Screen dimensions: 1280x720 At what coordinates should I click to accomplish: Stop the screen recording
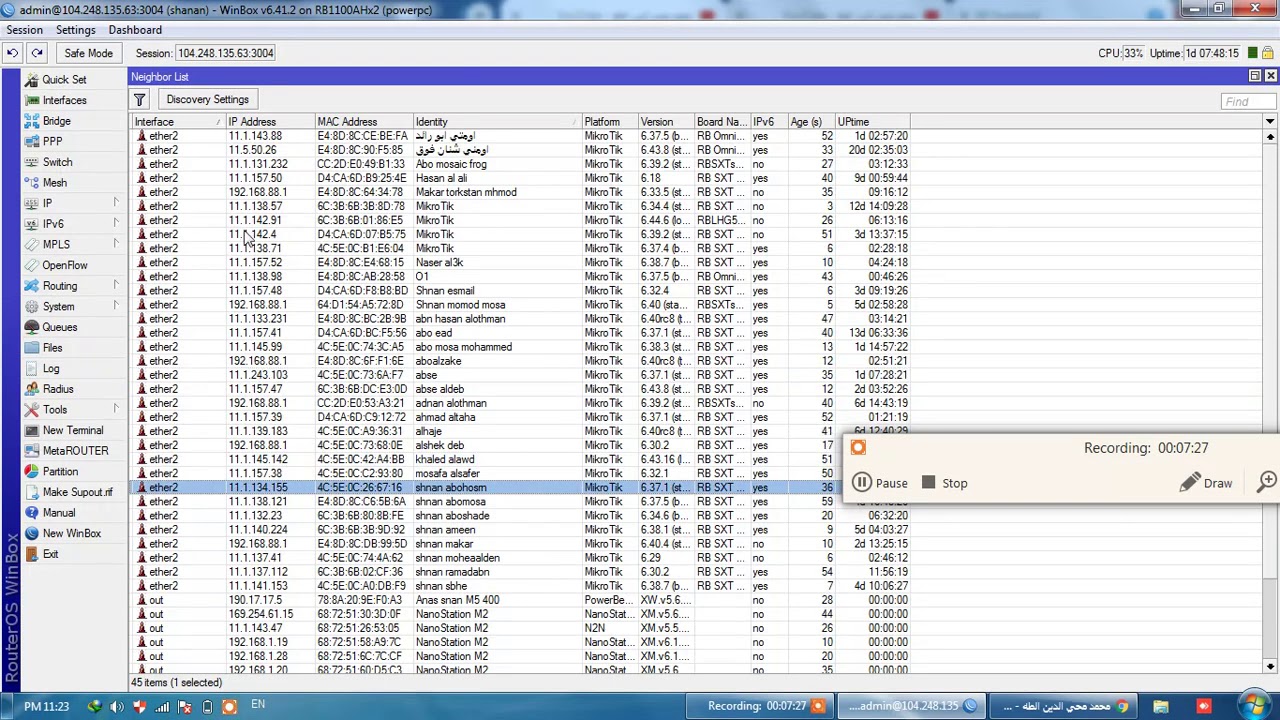pos(945,483)
